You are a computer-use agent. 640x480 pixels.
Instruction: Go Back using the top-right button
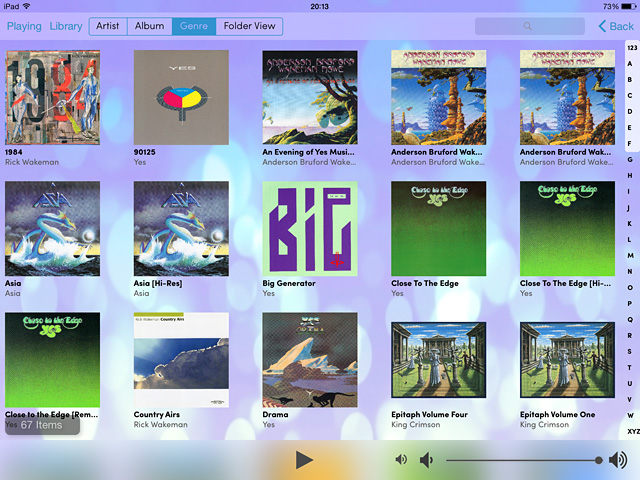click(x=615, y=26)
